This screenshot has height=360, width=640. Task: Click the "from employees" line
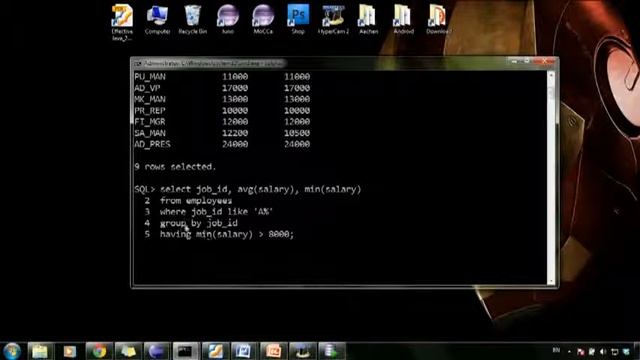[x=196, y=201]
